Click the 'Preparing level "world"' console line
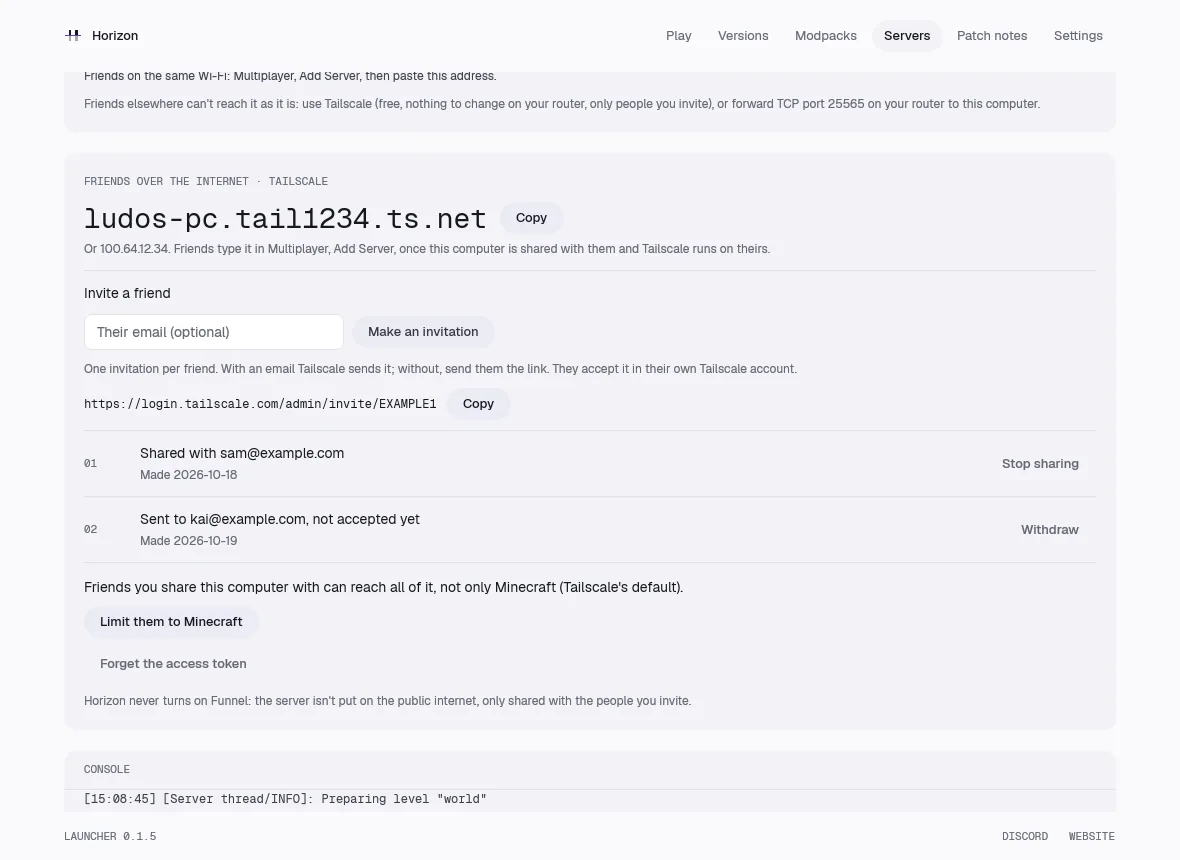Viewport: 1180px width, 860px height. click(x=285, y=799)
